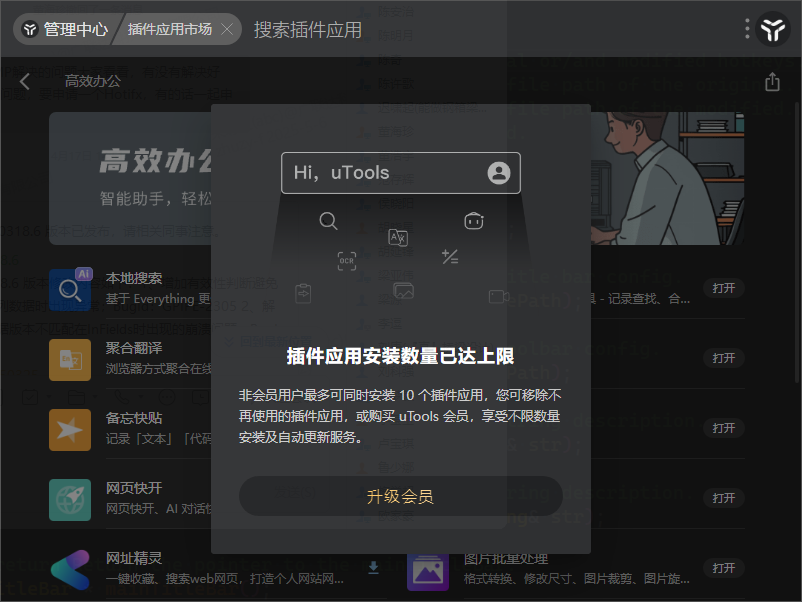
Task: Click 打开 button beside 聚合翻译 row
Action: [724, 358]
